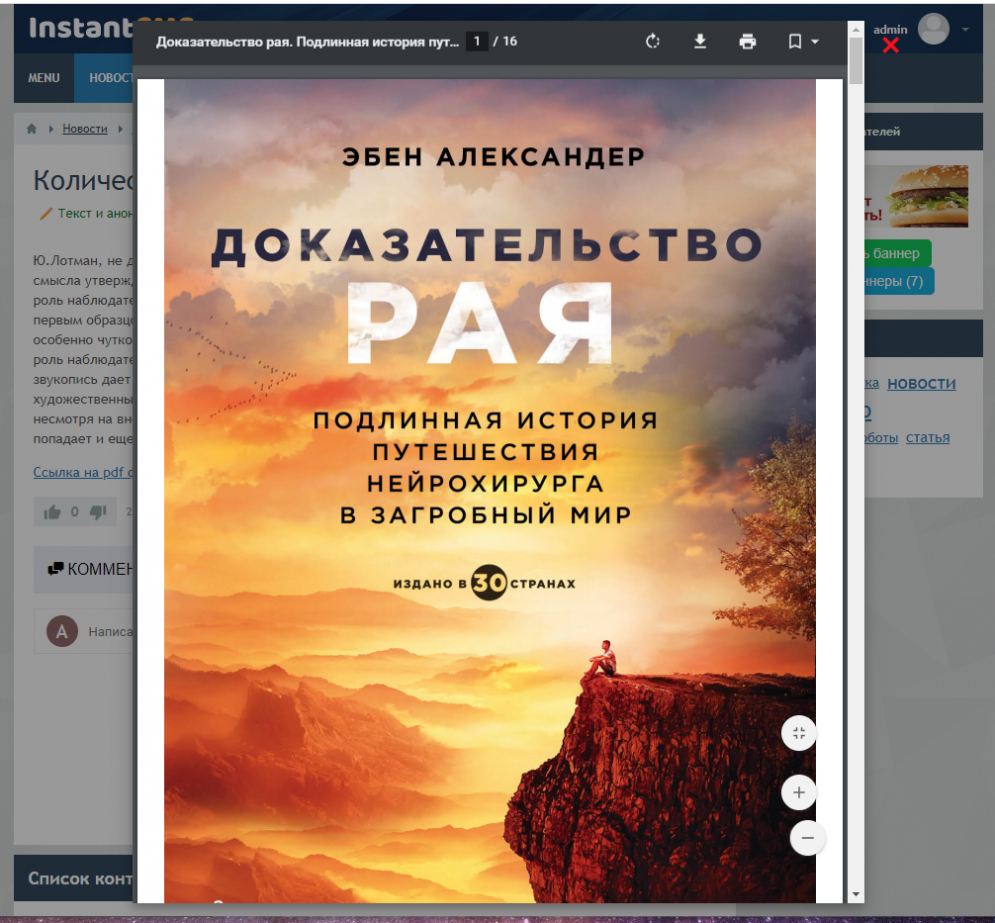
Task: Rotate the PDF page clockwise
Action: pos(652,42)
